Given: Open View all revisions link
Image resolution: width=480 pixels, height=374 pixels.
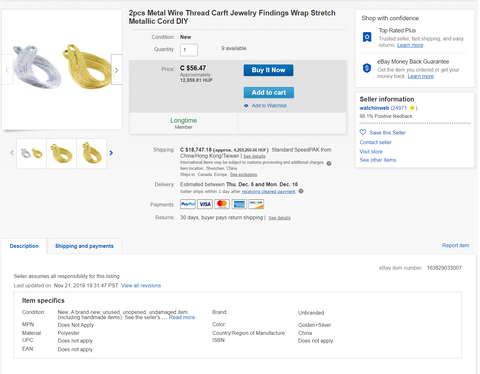Looking at the screenshot, I should [141, 286].
